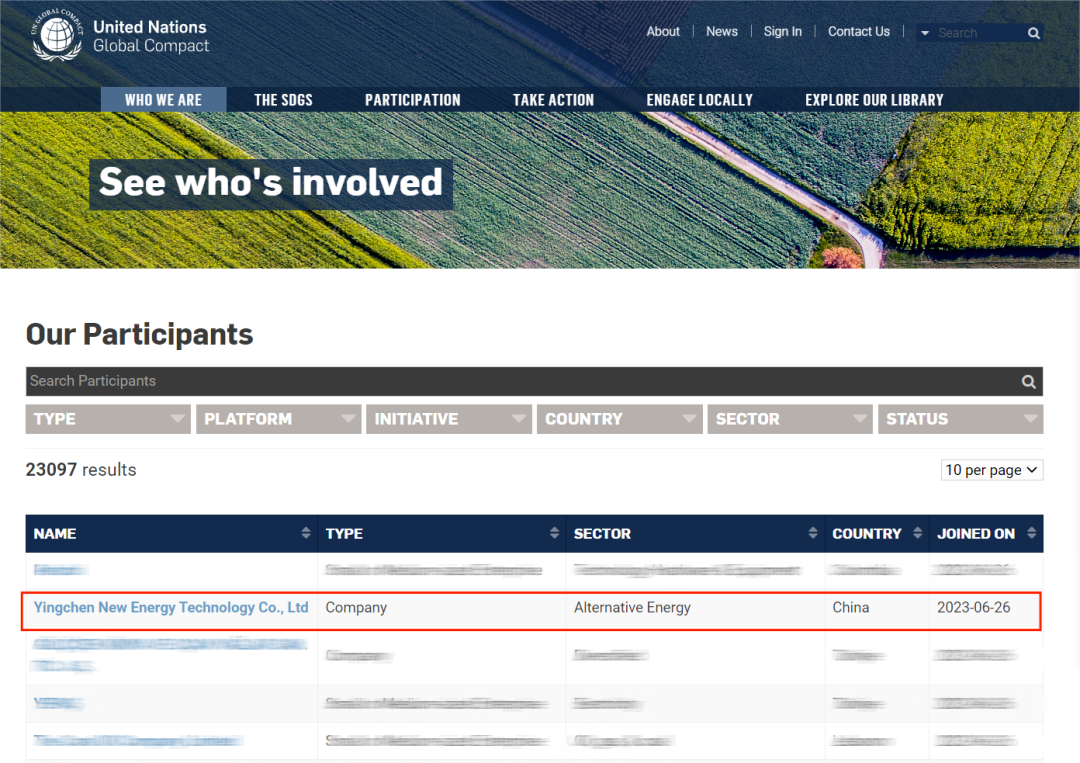Image resolution: width=1080 pixels, height=763 pixels.
Task: Open the WHO WE ARE menu
Action: tap(163, 100)
